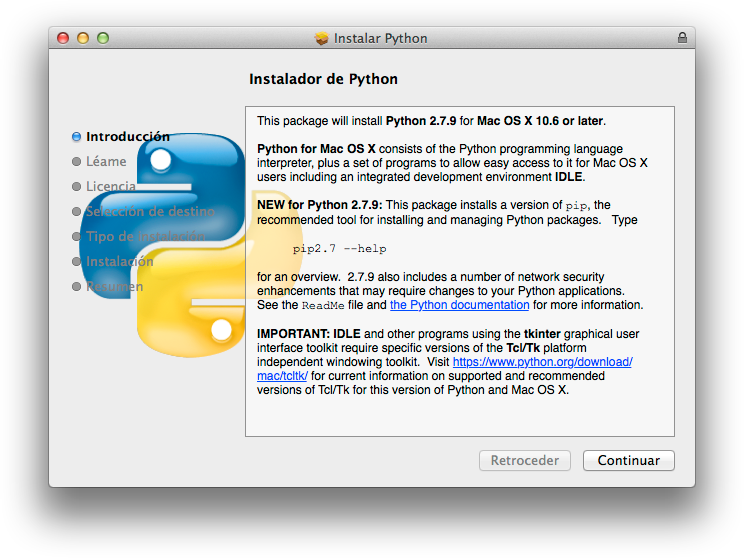Click the blue bullet beside Introducción
Screen dimensions: 744x558
tap(76, 137)
